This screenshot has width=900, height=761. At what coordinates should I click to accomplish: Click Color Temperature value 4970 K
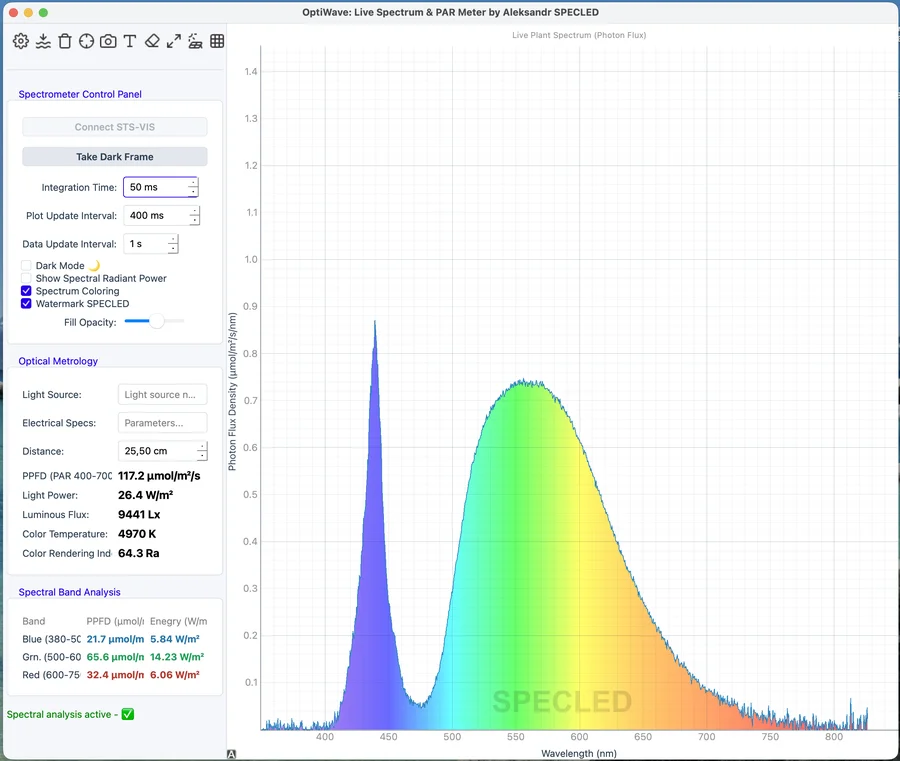(x=137, y=534)
